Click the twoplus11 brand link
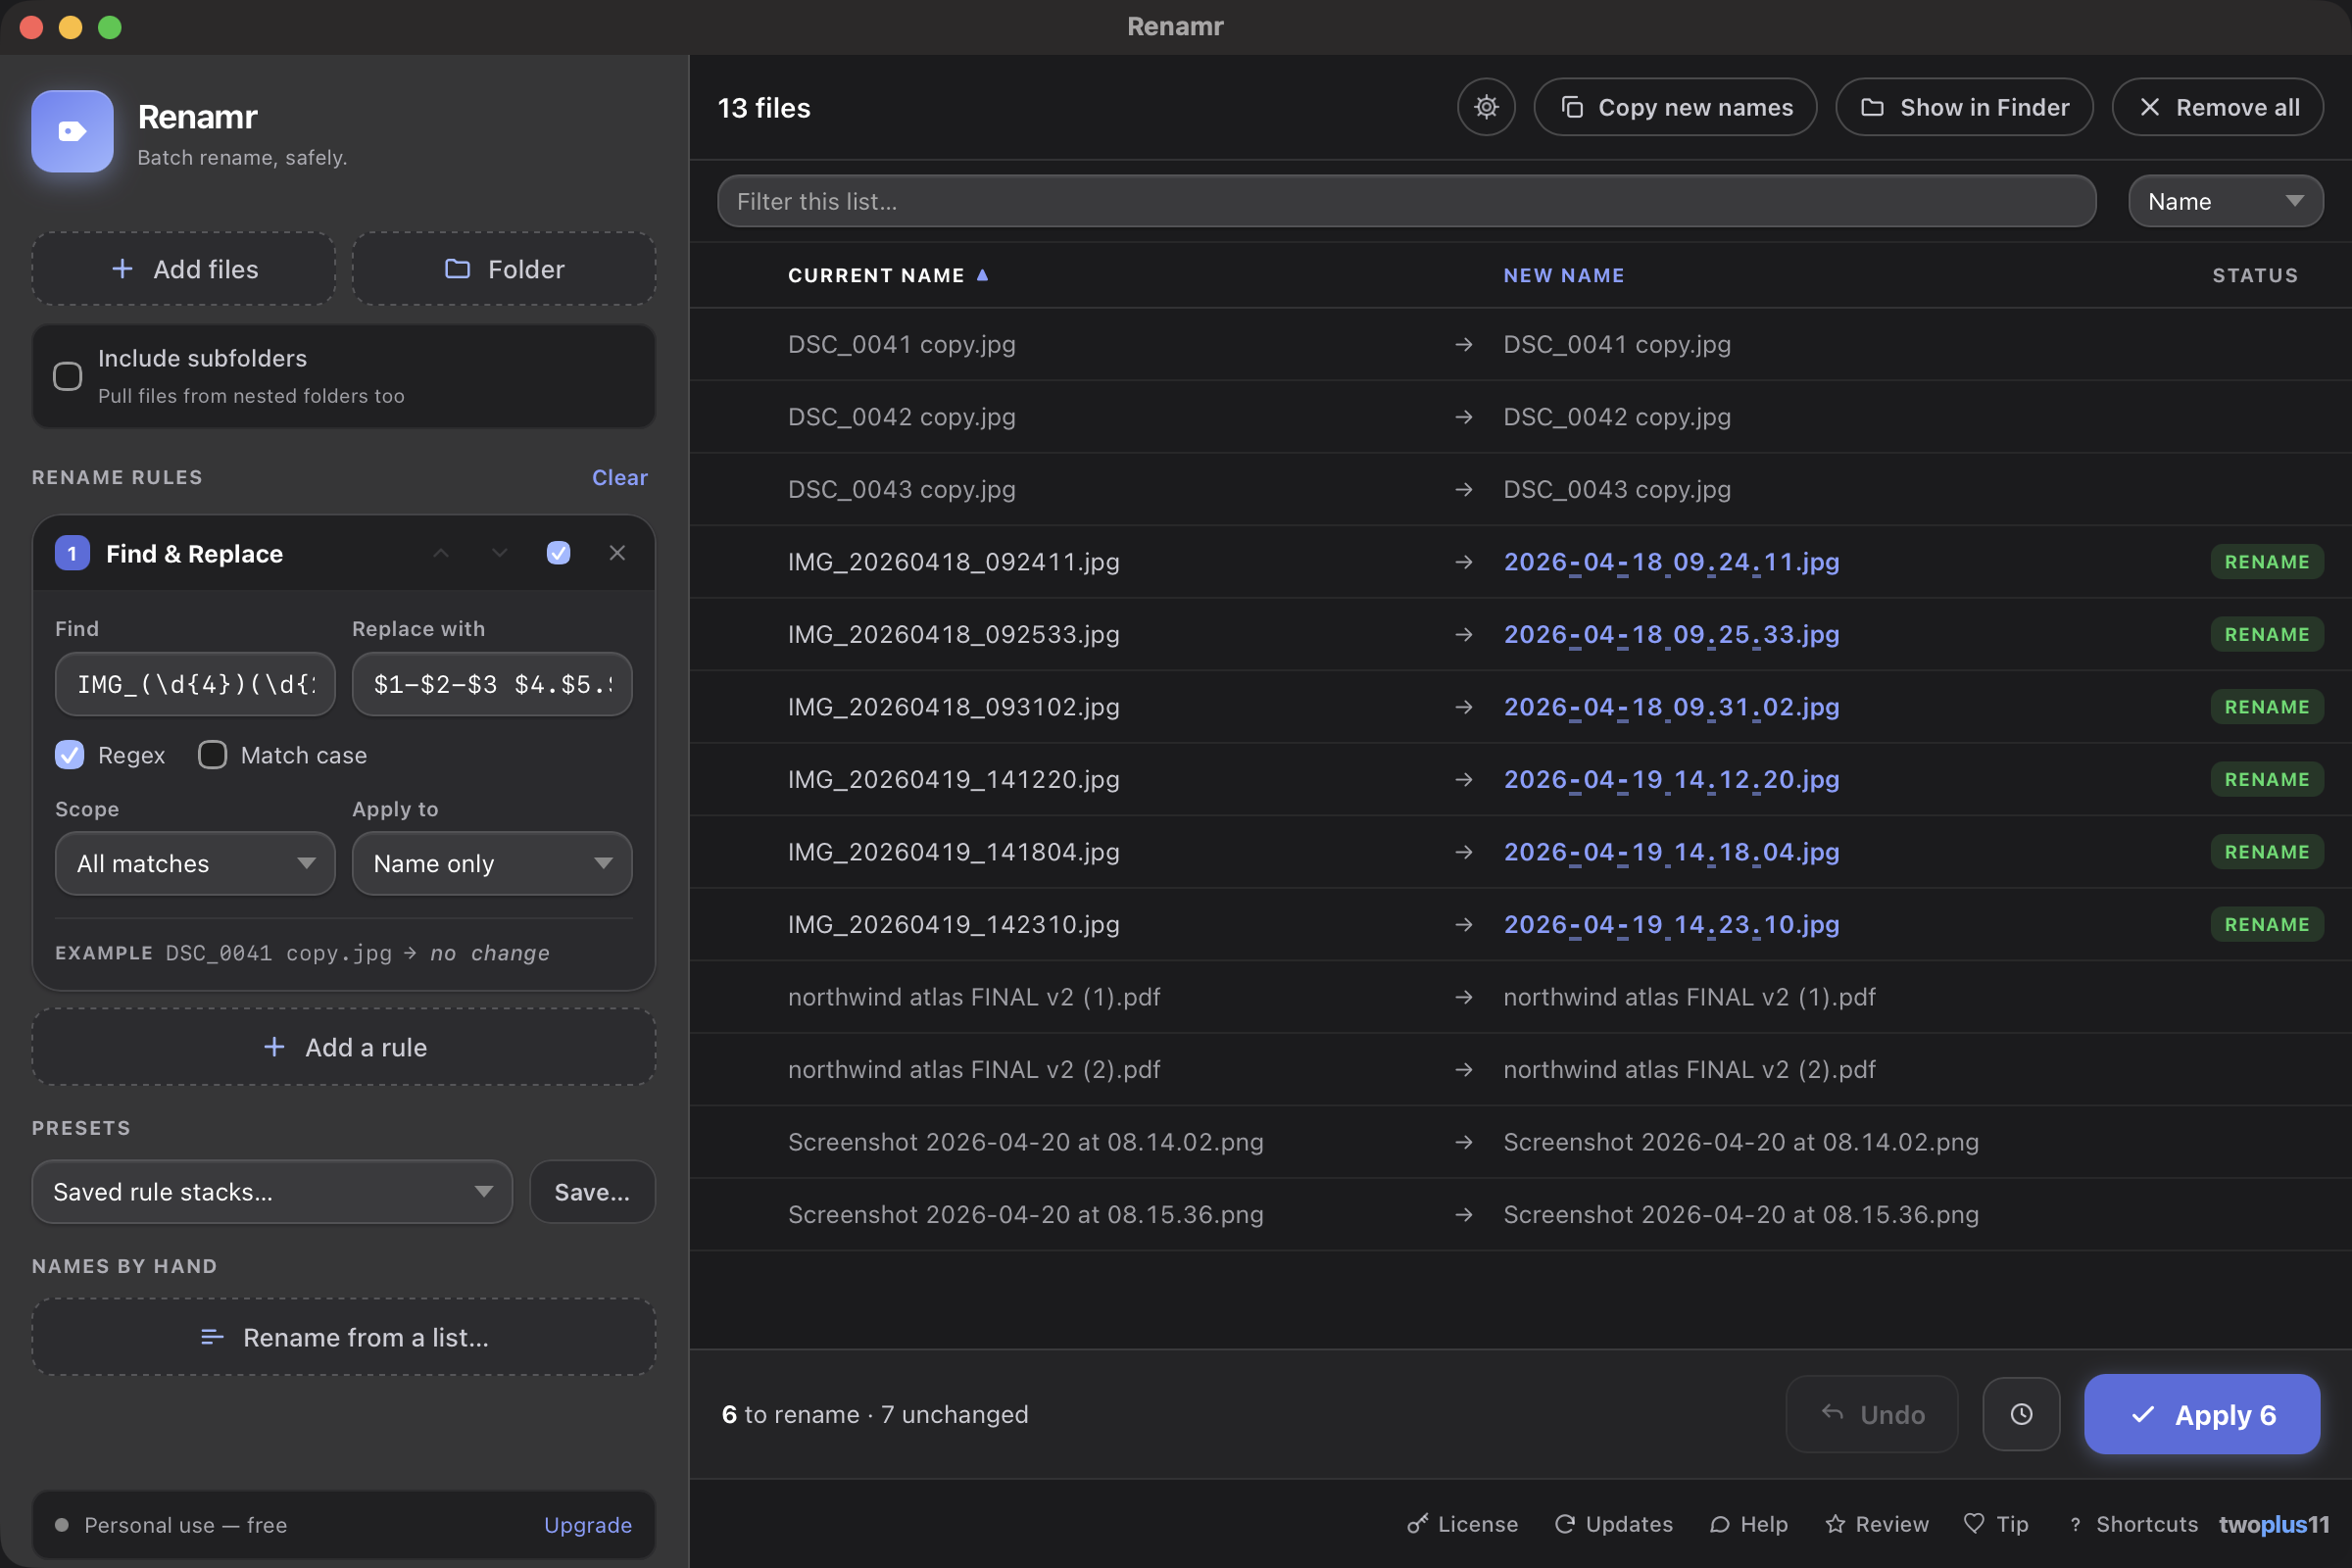2352x1568 pixels. [2274, 1524]
